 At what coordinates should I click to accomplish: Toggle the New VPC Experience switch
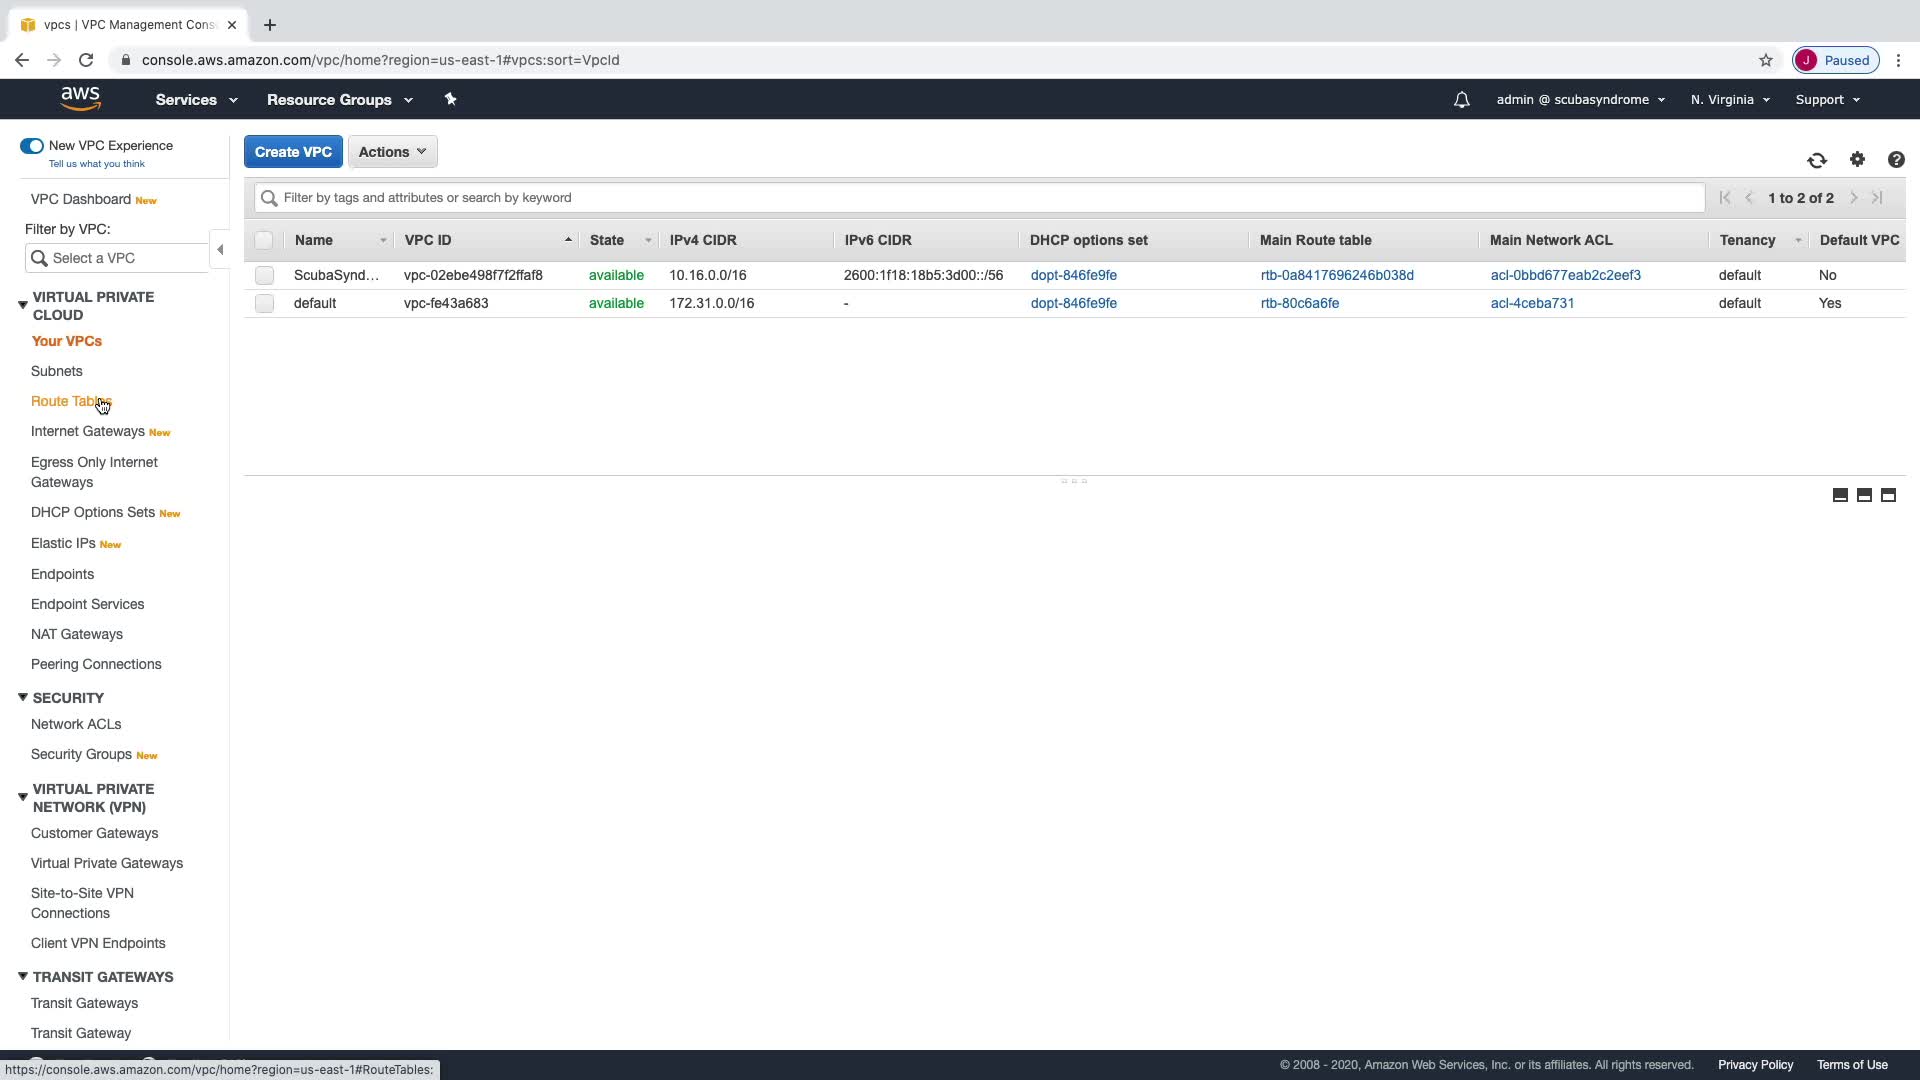[32, 146]
